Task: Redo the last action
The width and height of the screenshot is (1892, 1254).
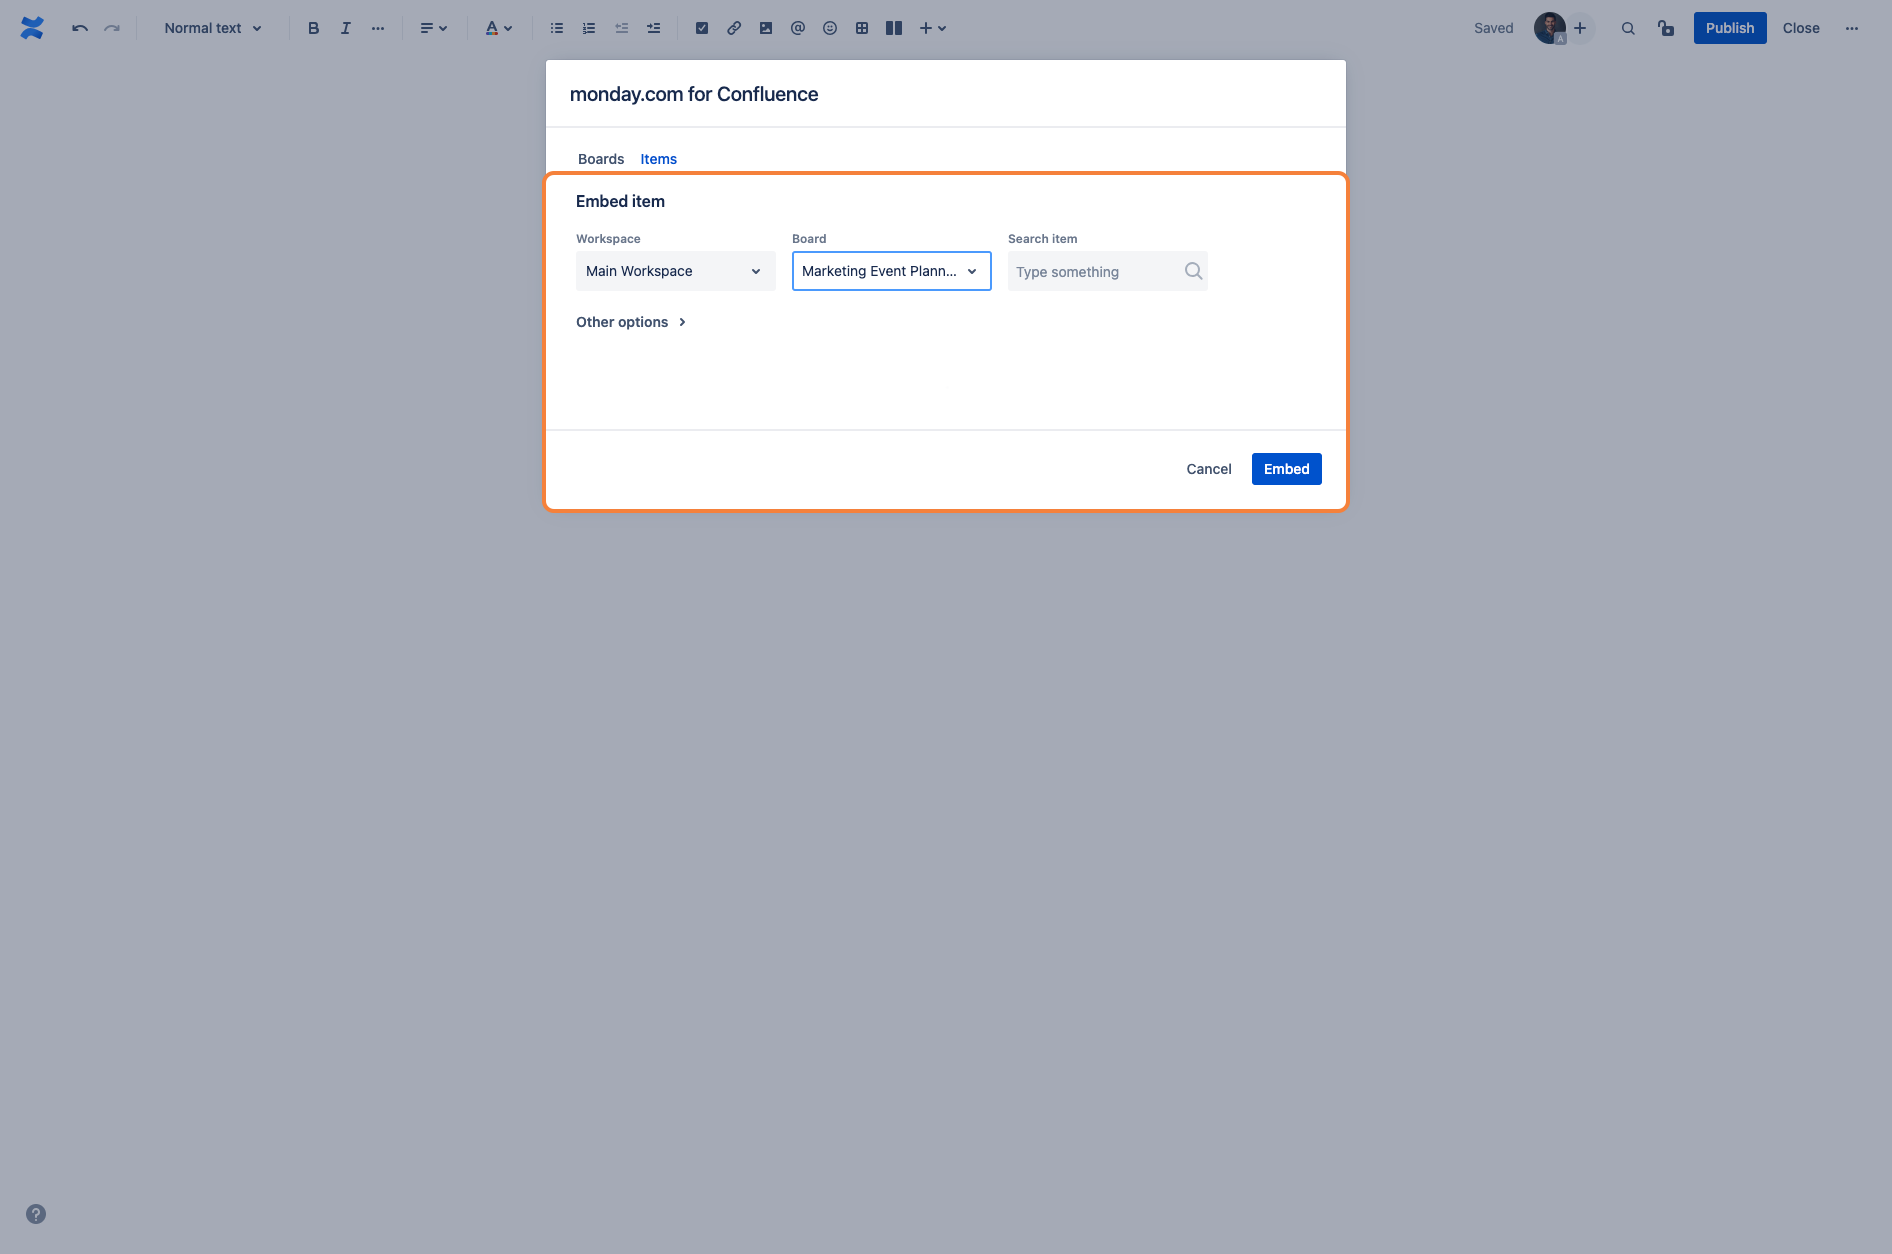Action: click(112, 28)
